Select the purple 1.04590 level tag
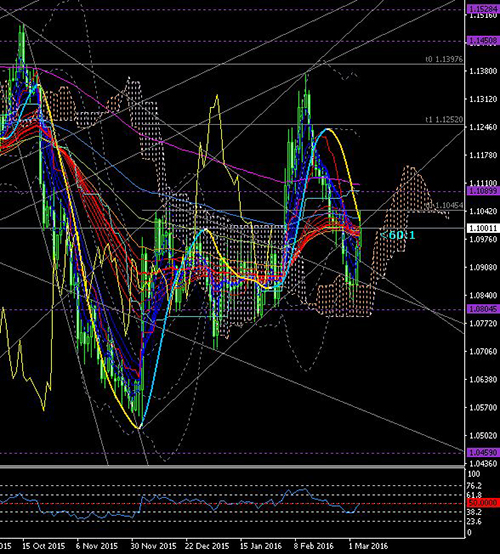Viewport: 500px width, 554px height. point(483,453)
